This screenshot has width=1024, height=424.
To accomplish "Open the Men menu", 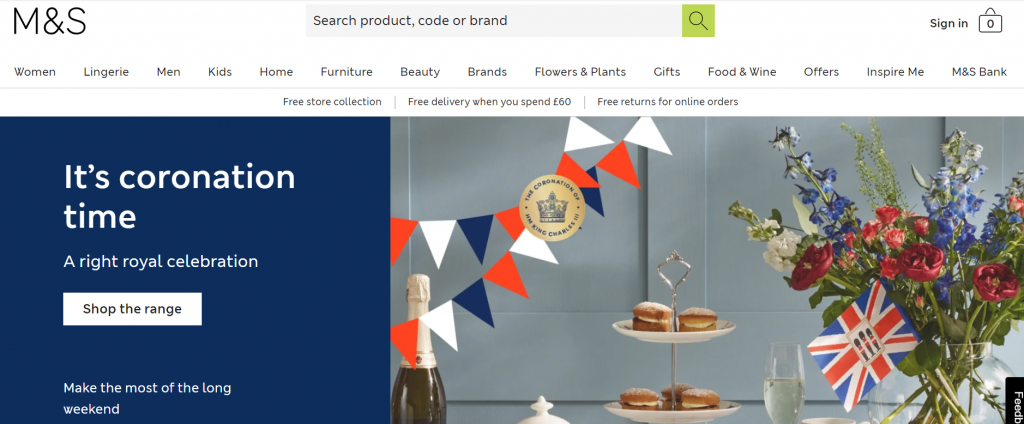I will (x=168, y=72).
